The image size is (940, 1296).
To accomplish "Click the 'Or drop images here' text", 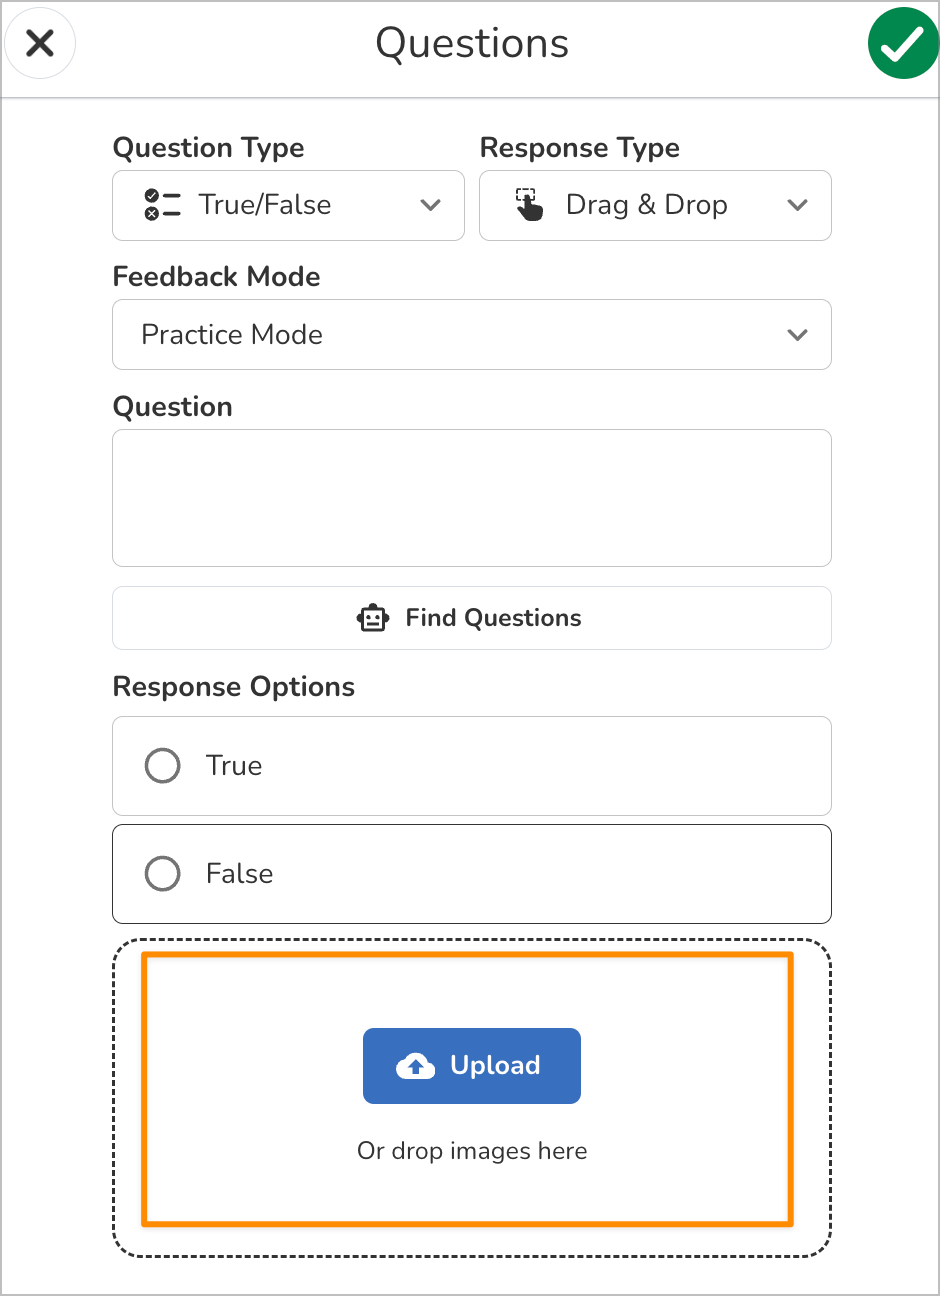I will 472,1151.
